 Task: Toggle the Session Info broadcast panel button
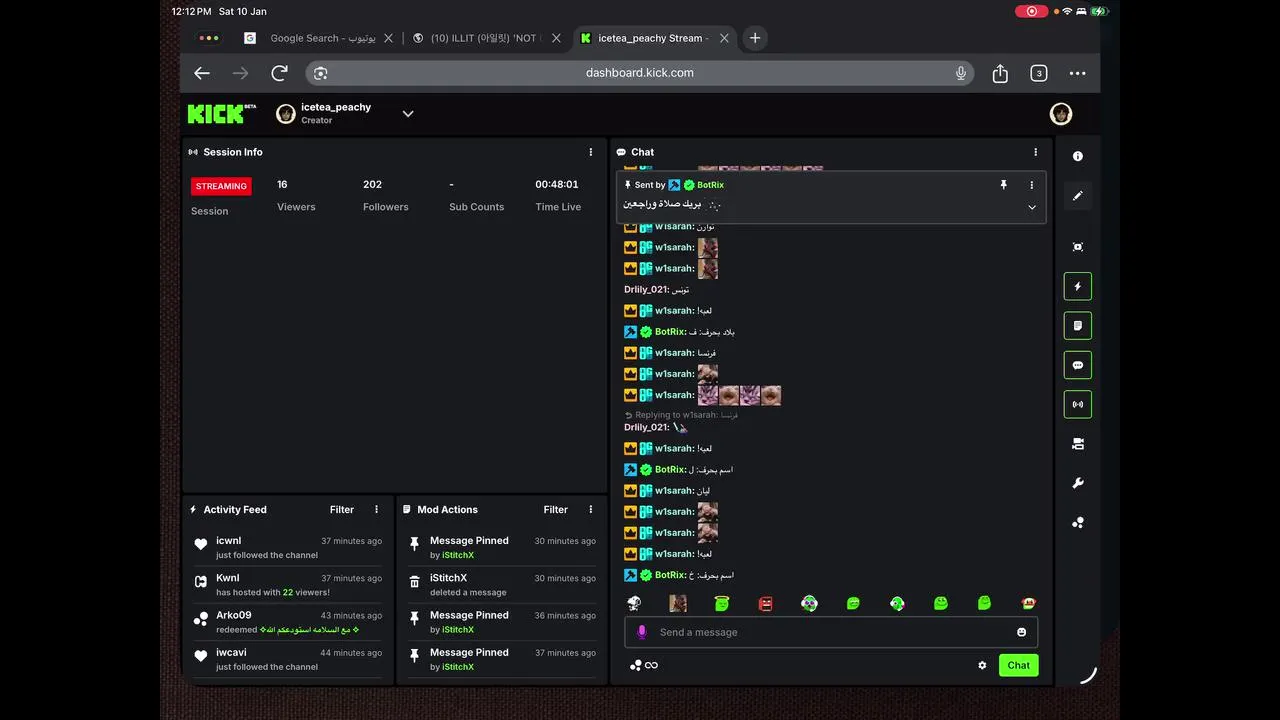click(x=1077, y=404)
